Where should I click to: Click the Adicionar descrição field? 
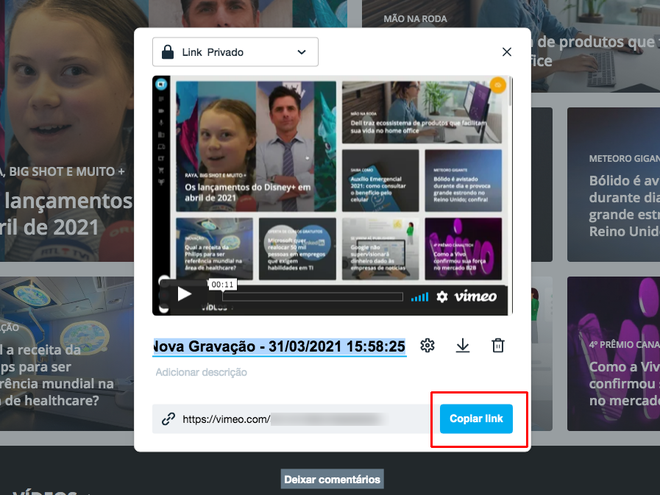click(x=201, y=372)
